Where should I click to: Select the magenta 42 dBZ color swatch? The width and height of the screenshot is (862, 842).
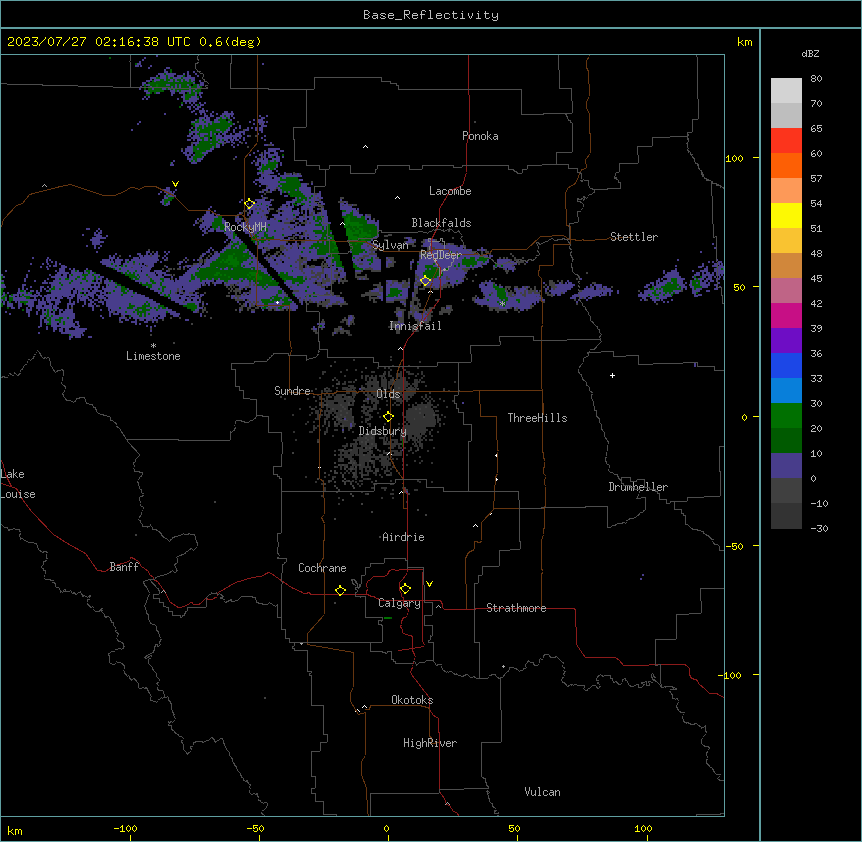(786, 315)
